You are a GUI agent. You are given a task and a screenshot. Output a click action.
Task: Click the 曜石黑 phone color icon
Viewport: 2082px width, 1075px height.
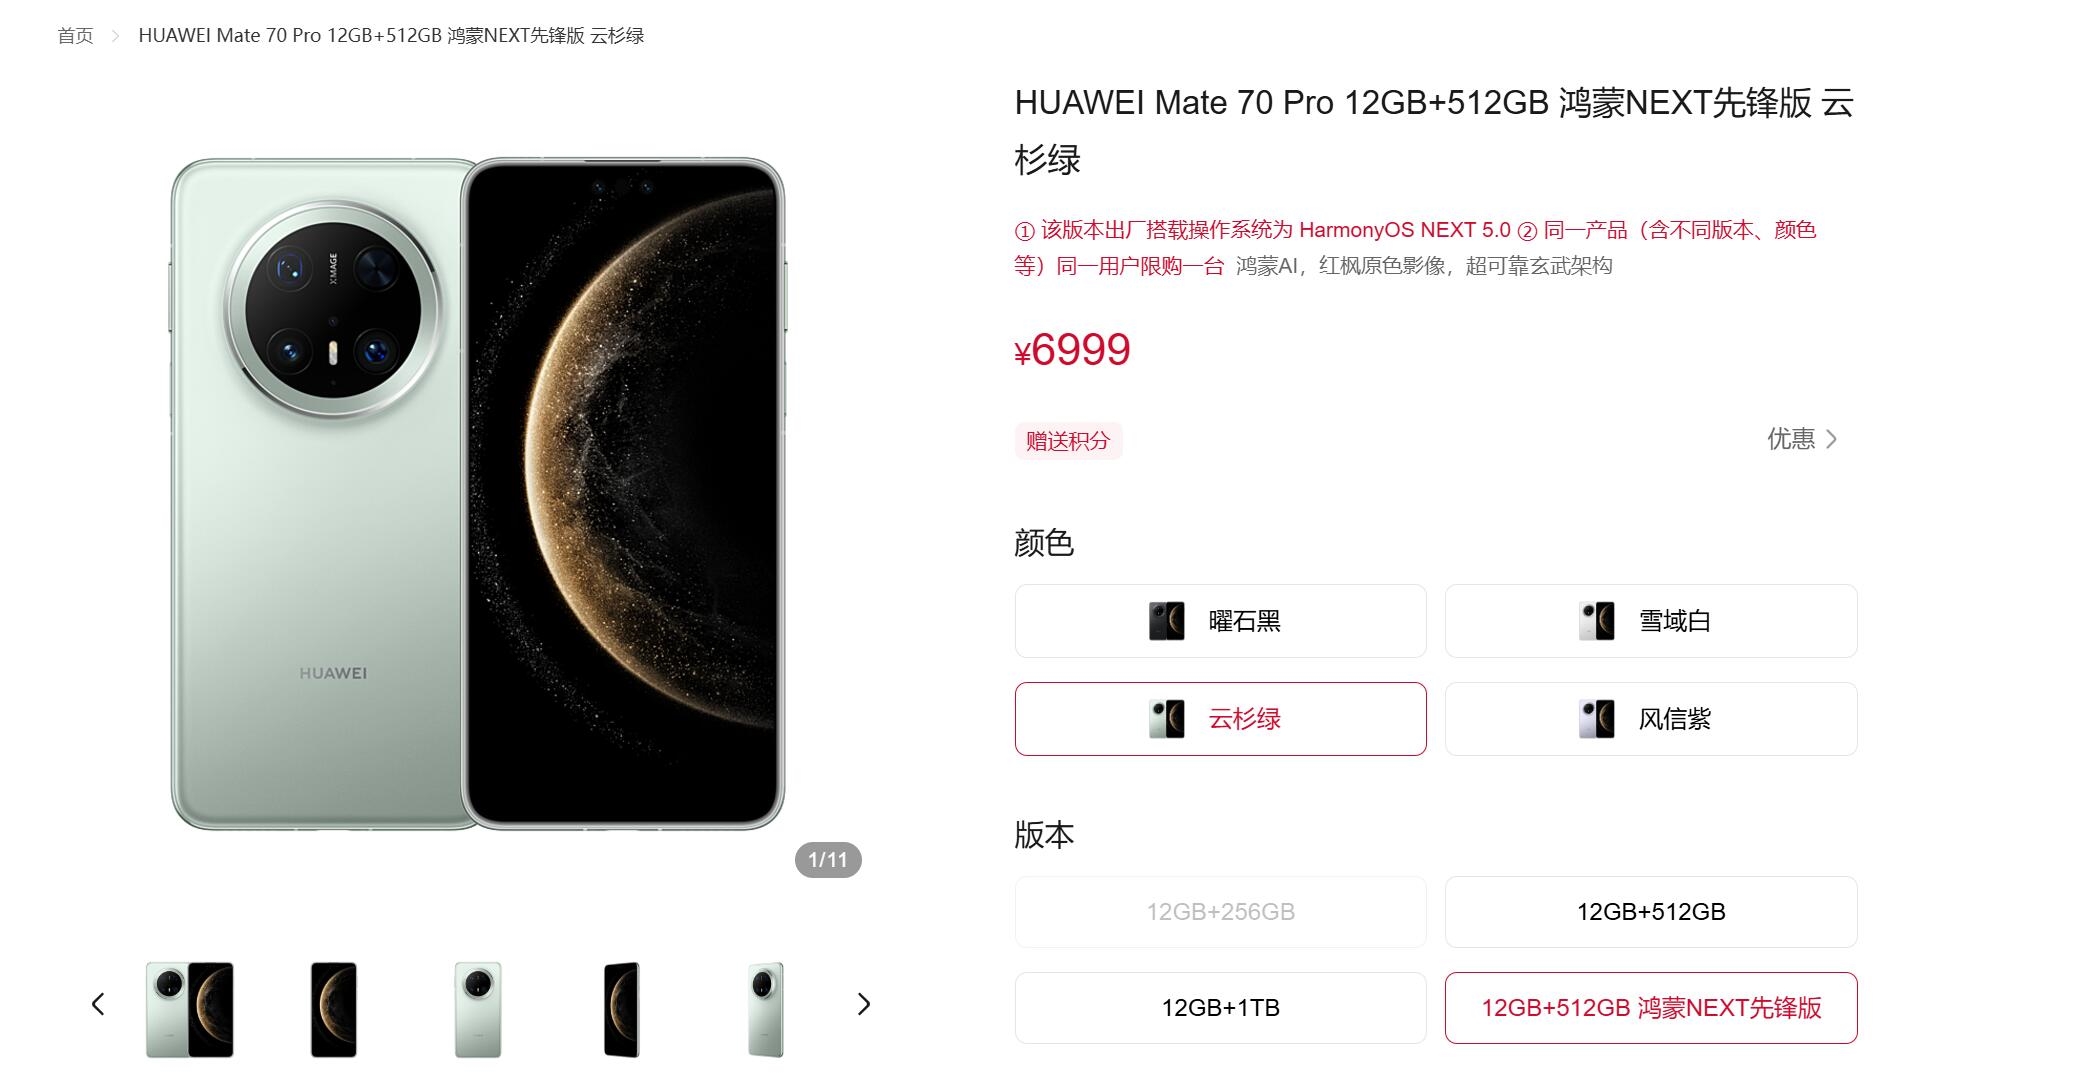1167,621
